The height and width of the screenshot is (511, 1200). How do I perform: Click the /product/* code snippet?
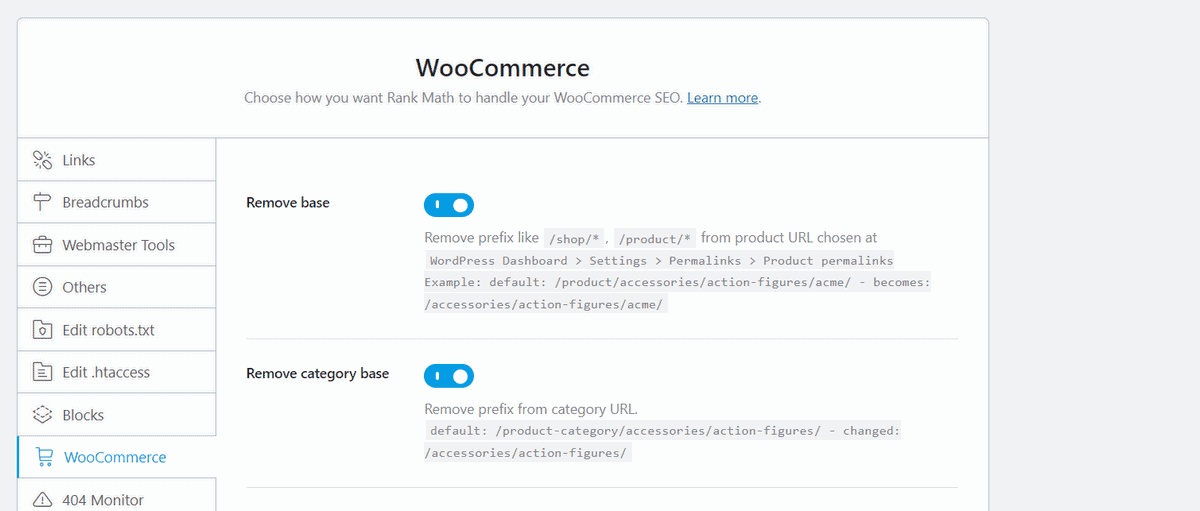pos(655,238)
